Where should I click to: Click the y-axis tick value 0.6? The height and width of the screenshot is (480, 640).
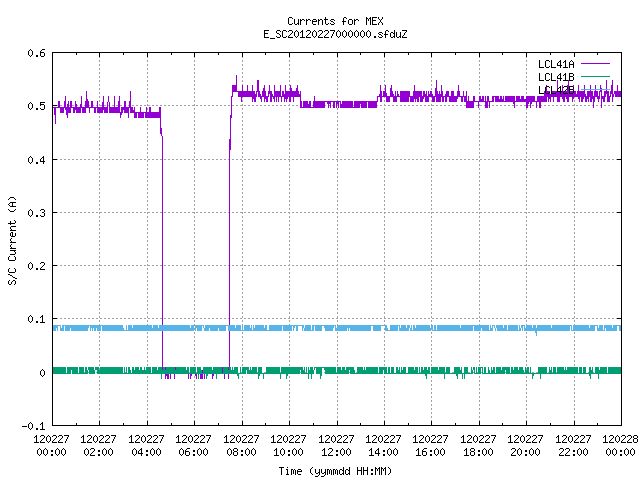(36, 53)
